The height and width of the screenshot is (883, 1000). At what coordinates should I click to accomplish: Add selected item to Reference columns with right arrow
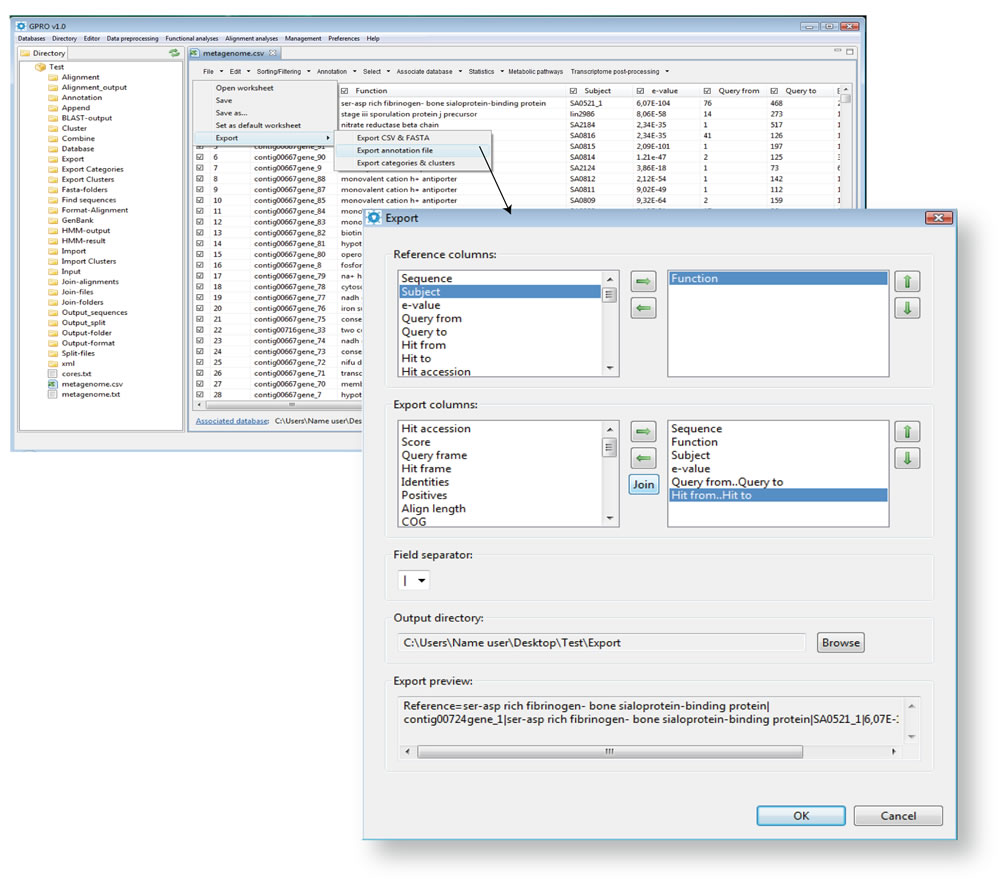(644, 283)
